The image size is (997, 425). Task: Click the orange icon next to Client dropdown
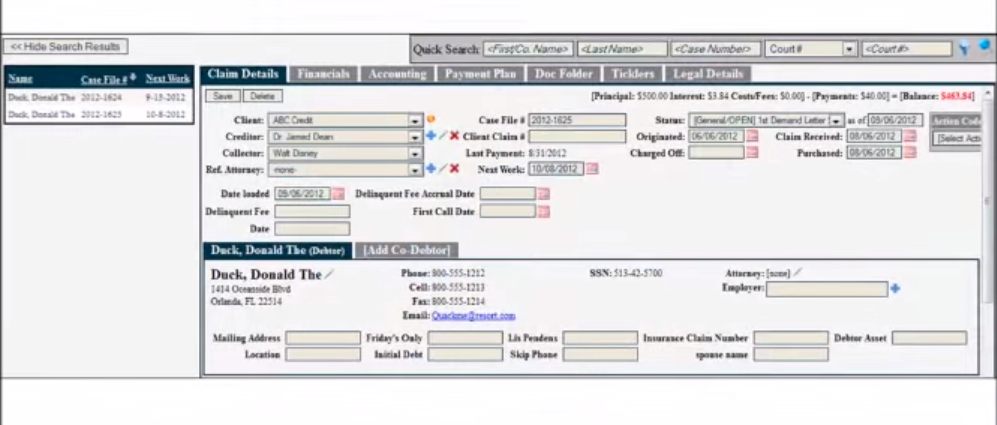point(430,119)
